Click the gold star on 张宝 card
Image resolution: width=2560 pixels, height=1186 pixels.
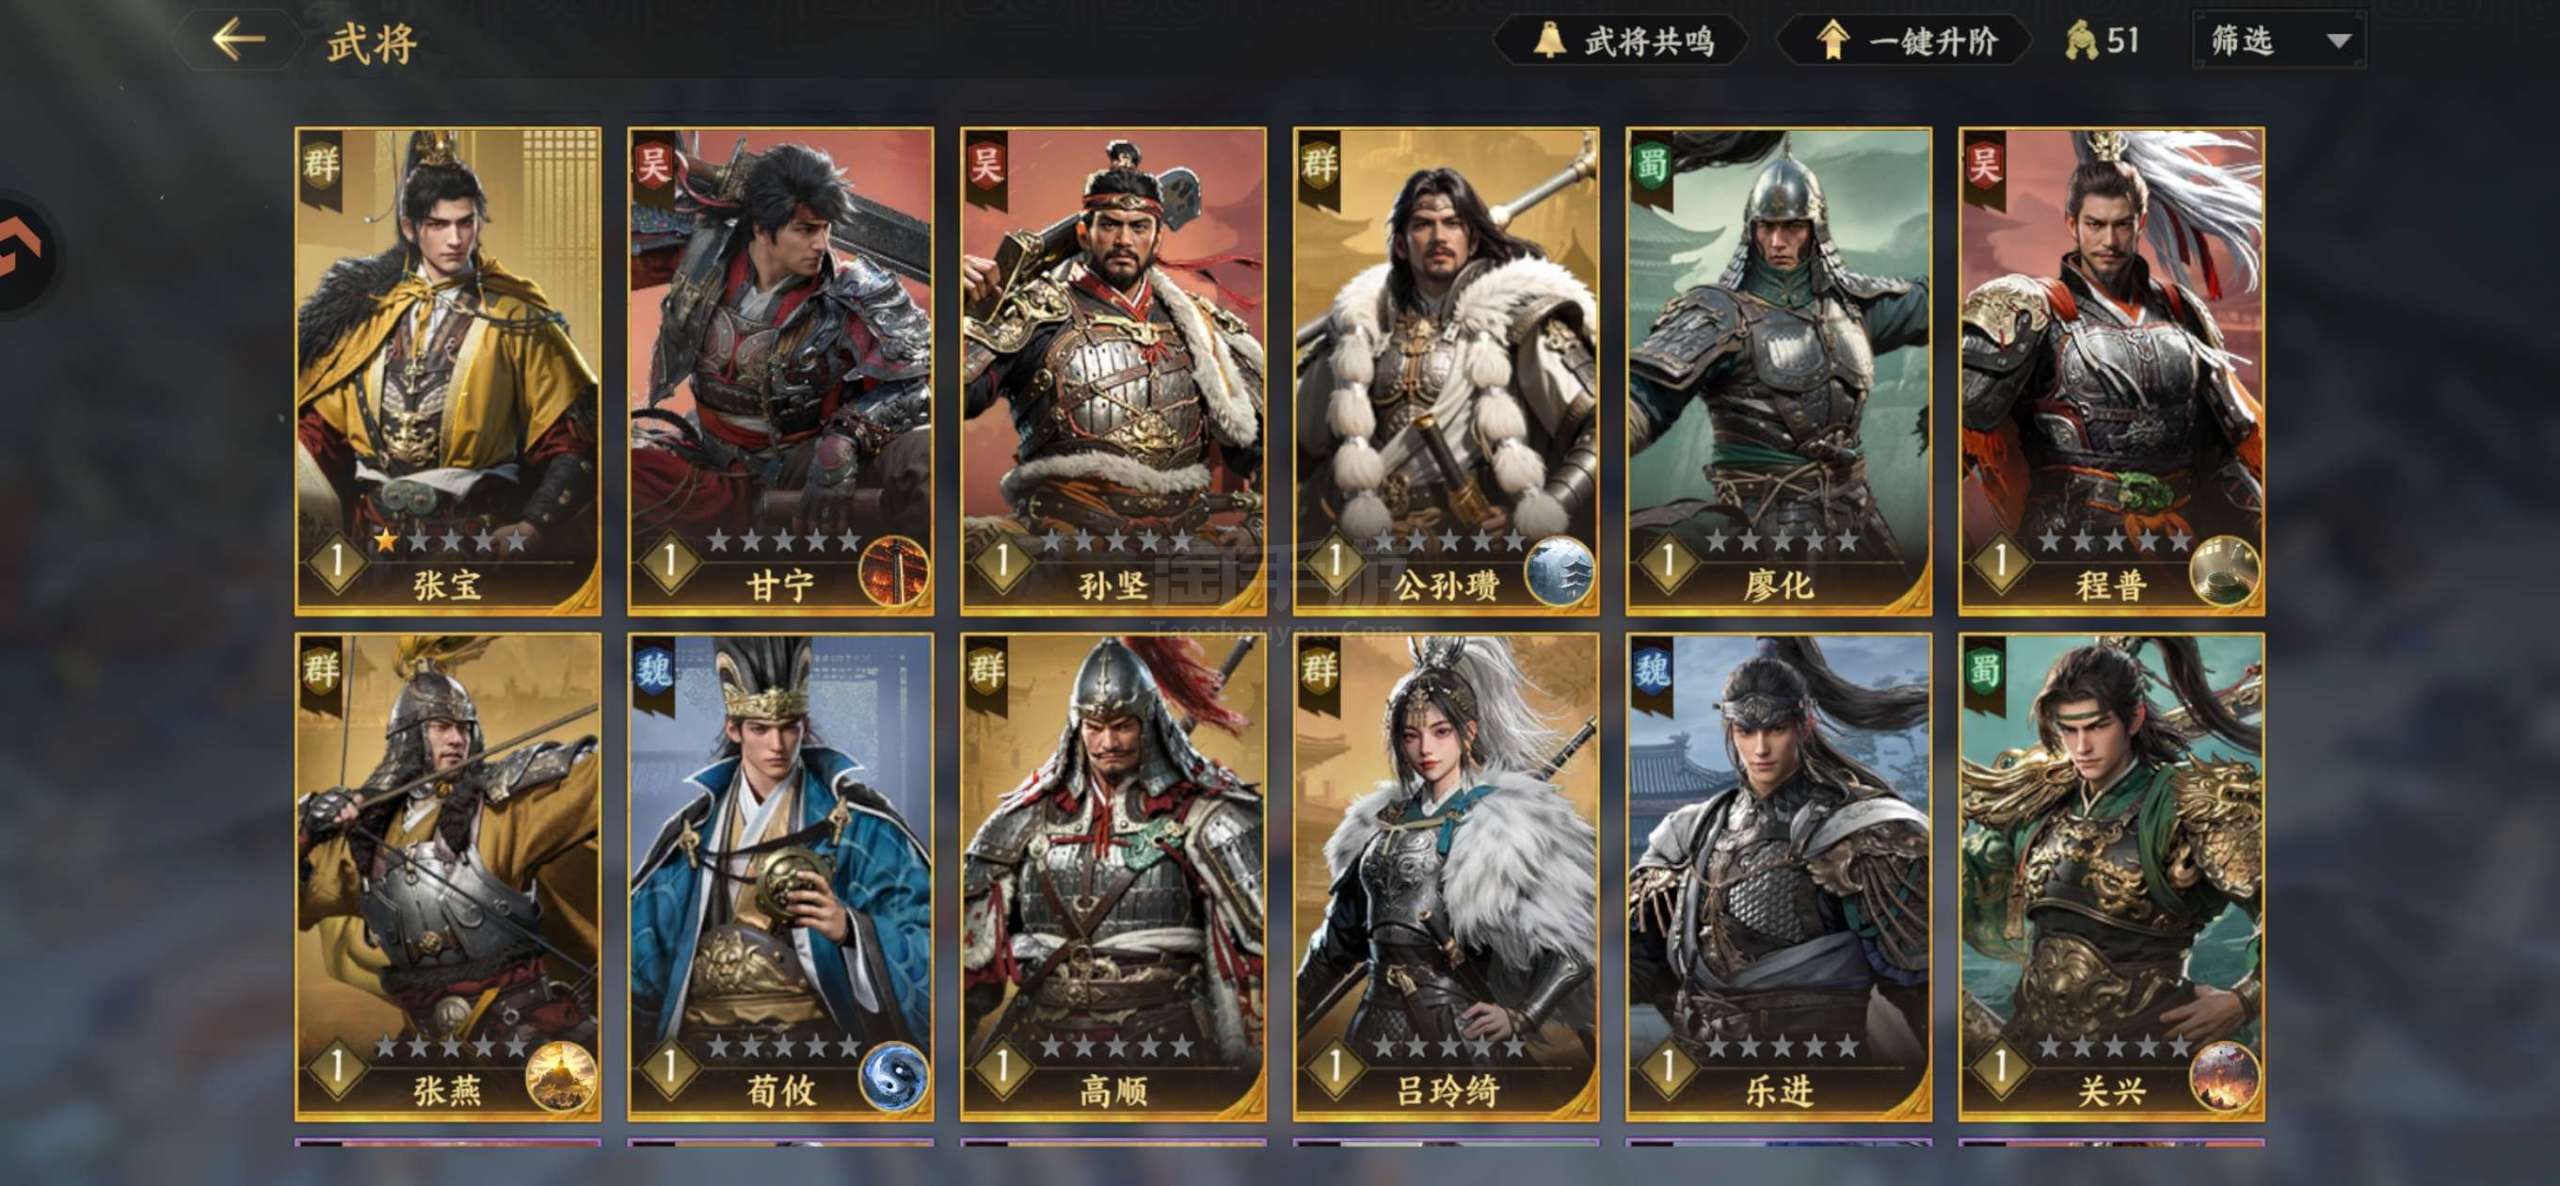pos(385,541)
